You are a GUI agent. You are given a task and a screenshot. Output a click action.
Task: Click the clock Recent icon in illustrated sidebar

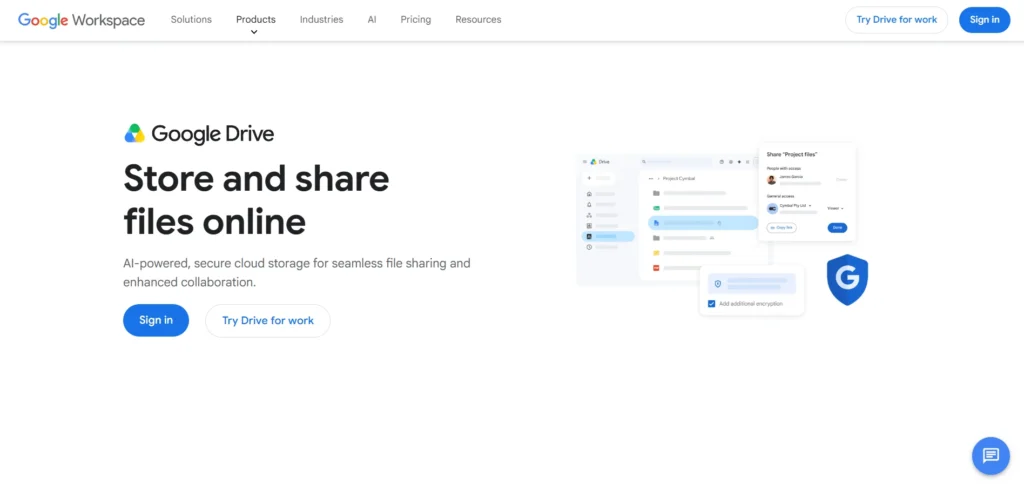(589, 247)
